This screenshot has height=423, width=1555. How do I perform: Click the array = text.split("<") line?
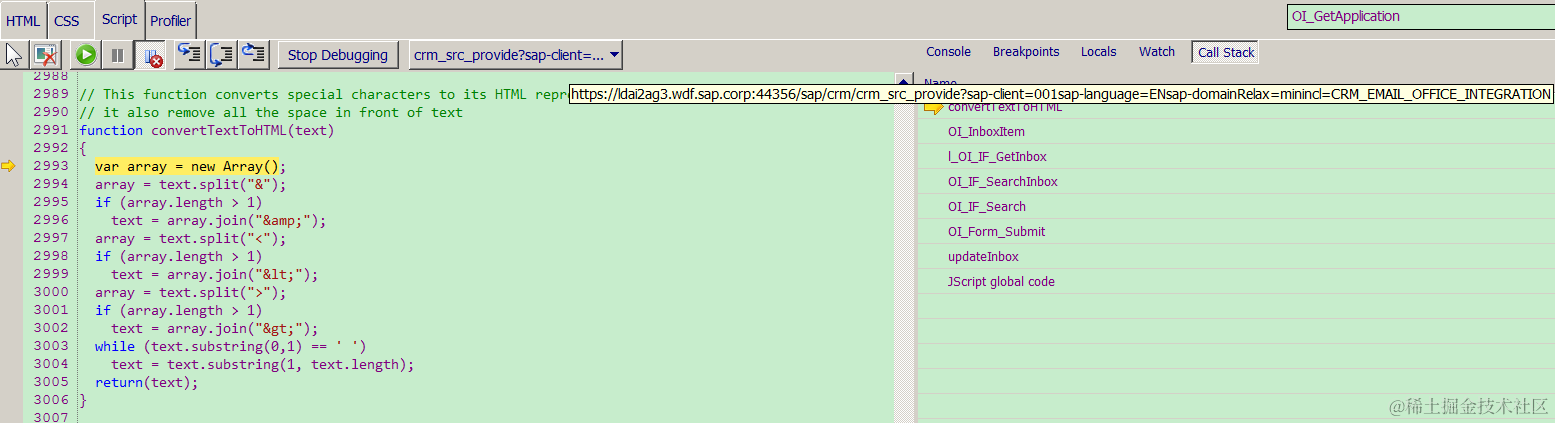pos(191,239)
